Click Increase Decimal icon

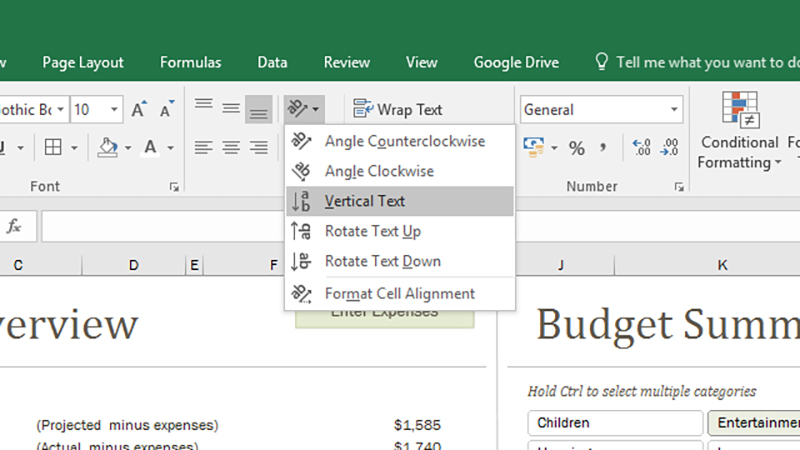coord(641,147)
